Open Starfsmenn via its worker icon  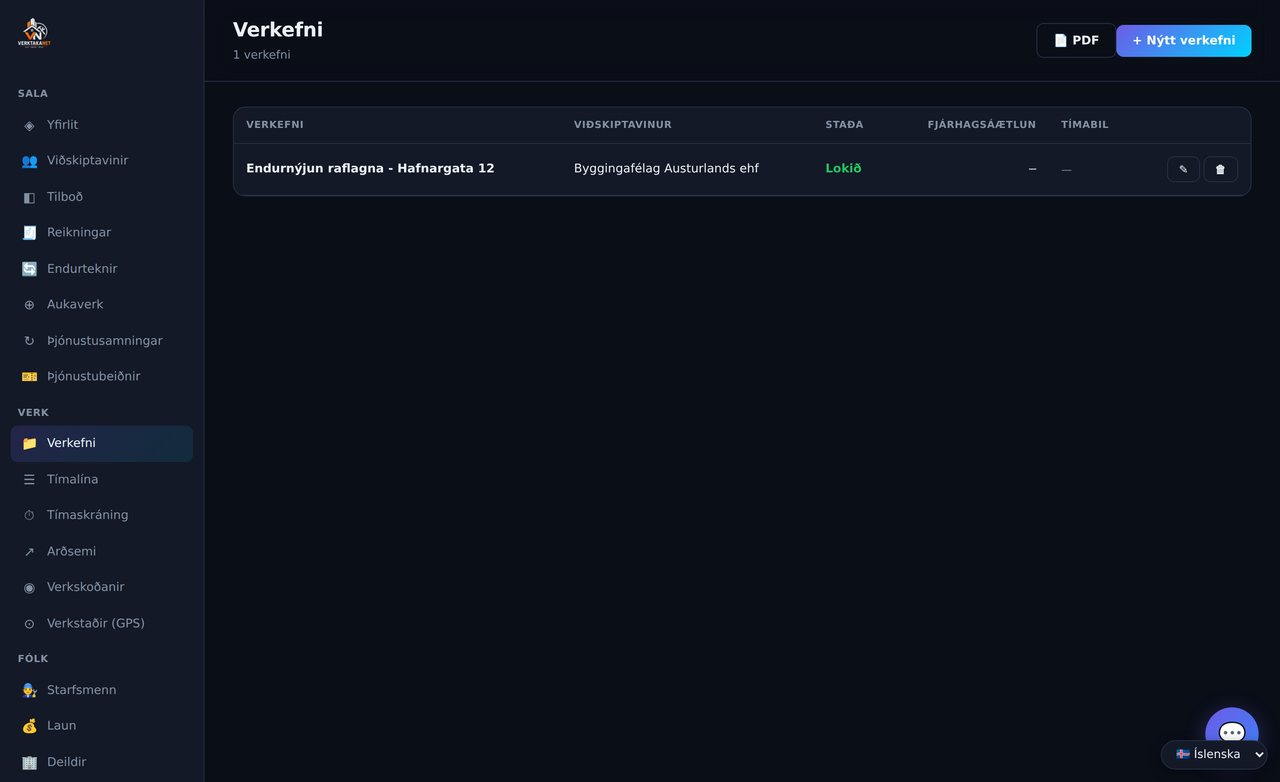[29, 690]
